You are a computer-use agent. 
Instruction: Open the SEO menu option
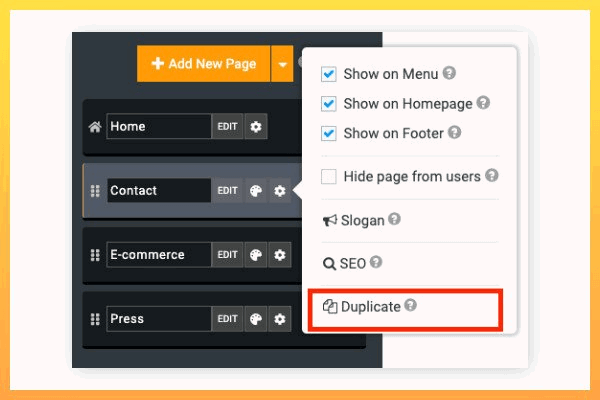[344, 263]
